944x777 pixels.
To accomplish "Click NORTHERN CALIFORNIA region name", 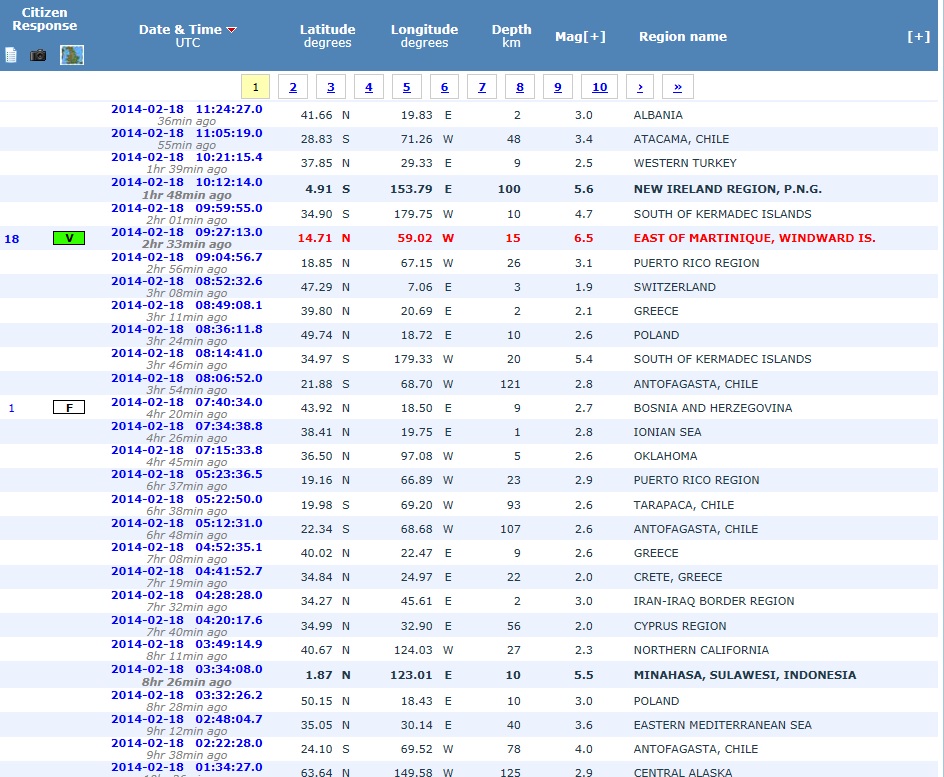I will pyautogui.click(x=701, y=650).
